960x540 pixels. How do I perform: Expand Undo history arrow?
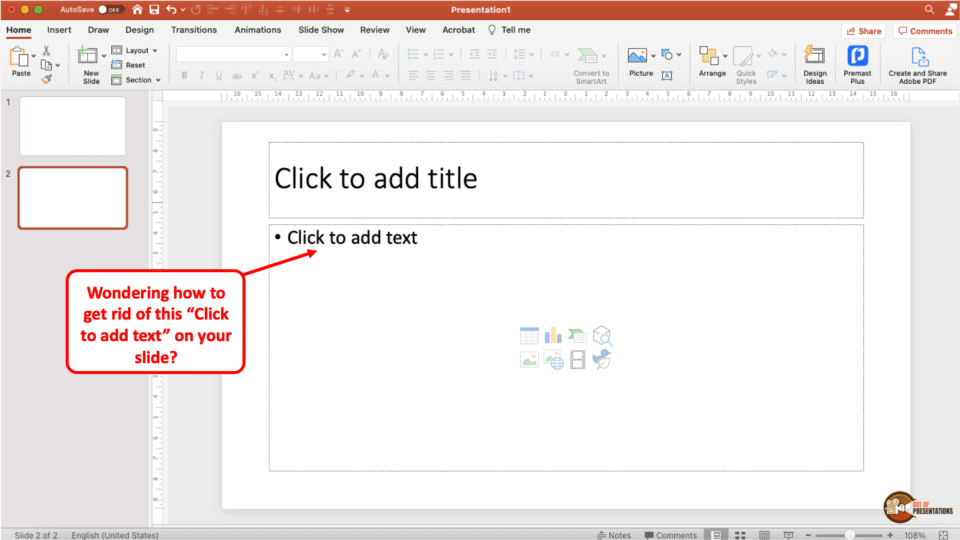point(183,10)
